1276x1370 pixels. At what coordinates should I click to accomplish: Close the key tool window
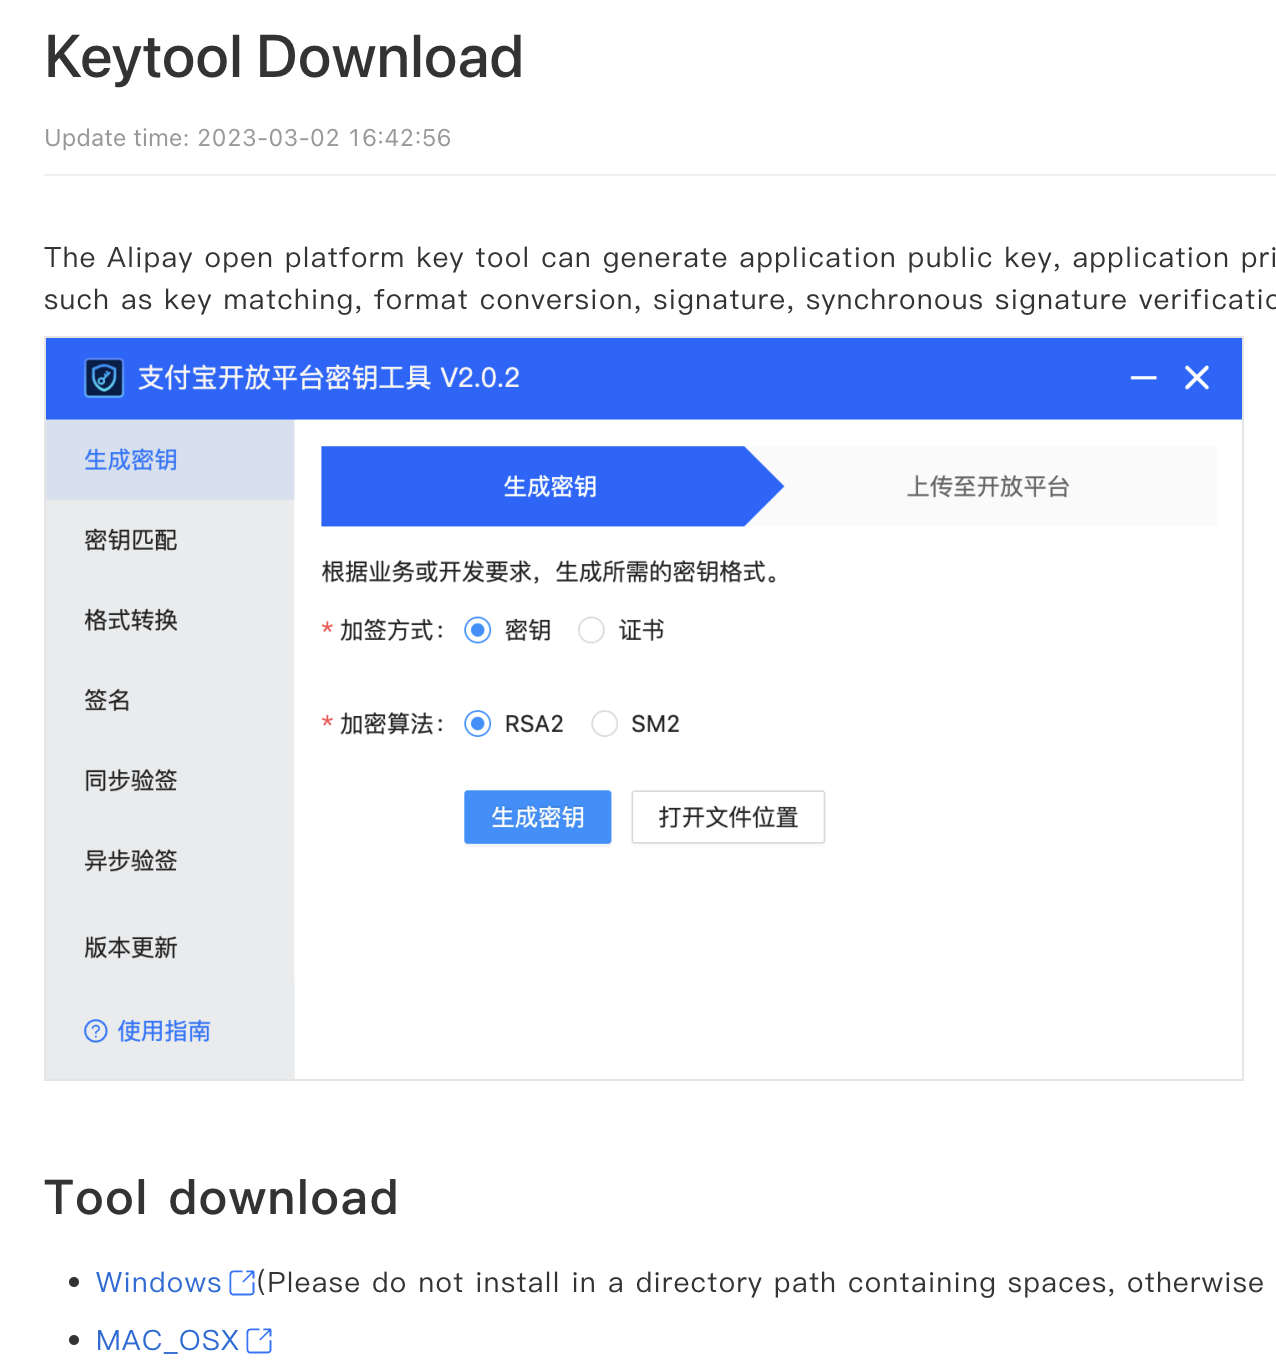click(x=1197, y=378)
